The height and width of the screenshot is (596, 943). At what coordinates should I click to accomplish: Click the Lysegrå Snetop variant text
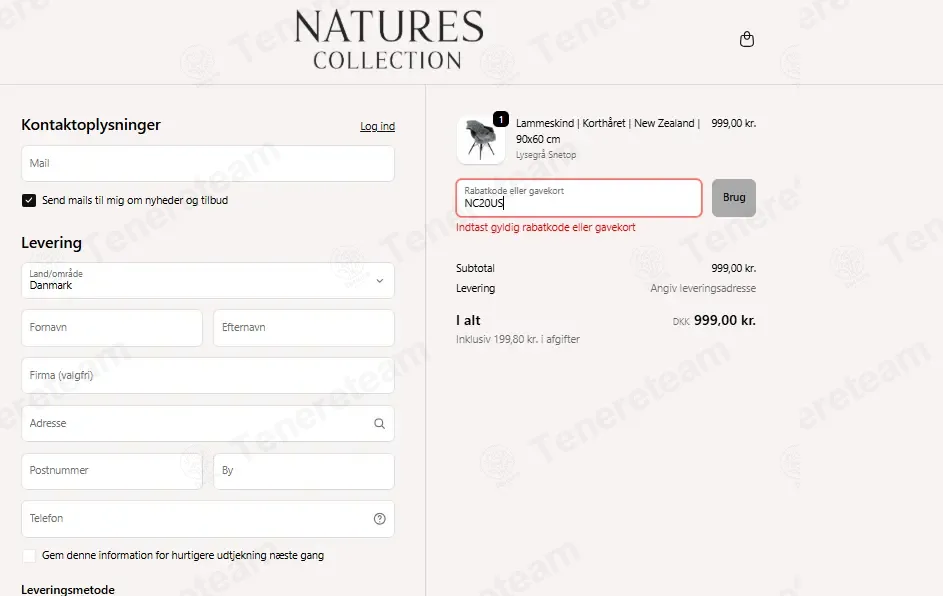[x=546, y=155]
